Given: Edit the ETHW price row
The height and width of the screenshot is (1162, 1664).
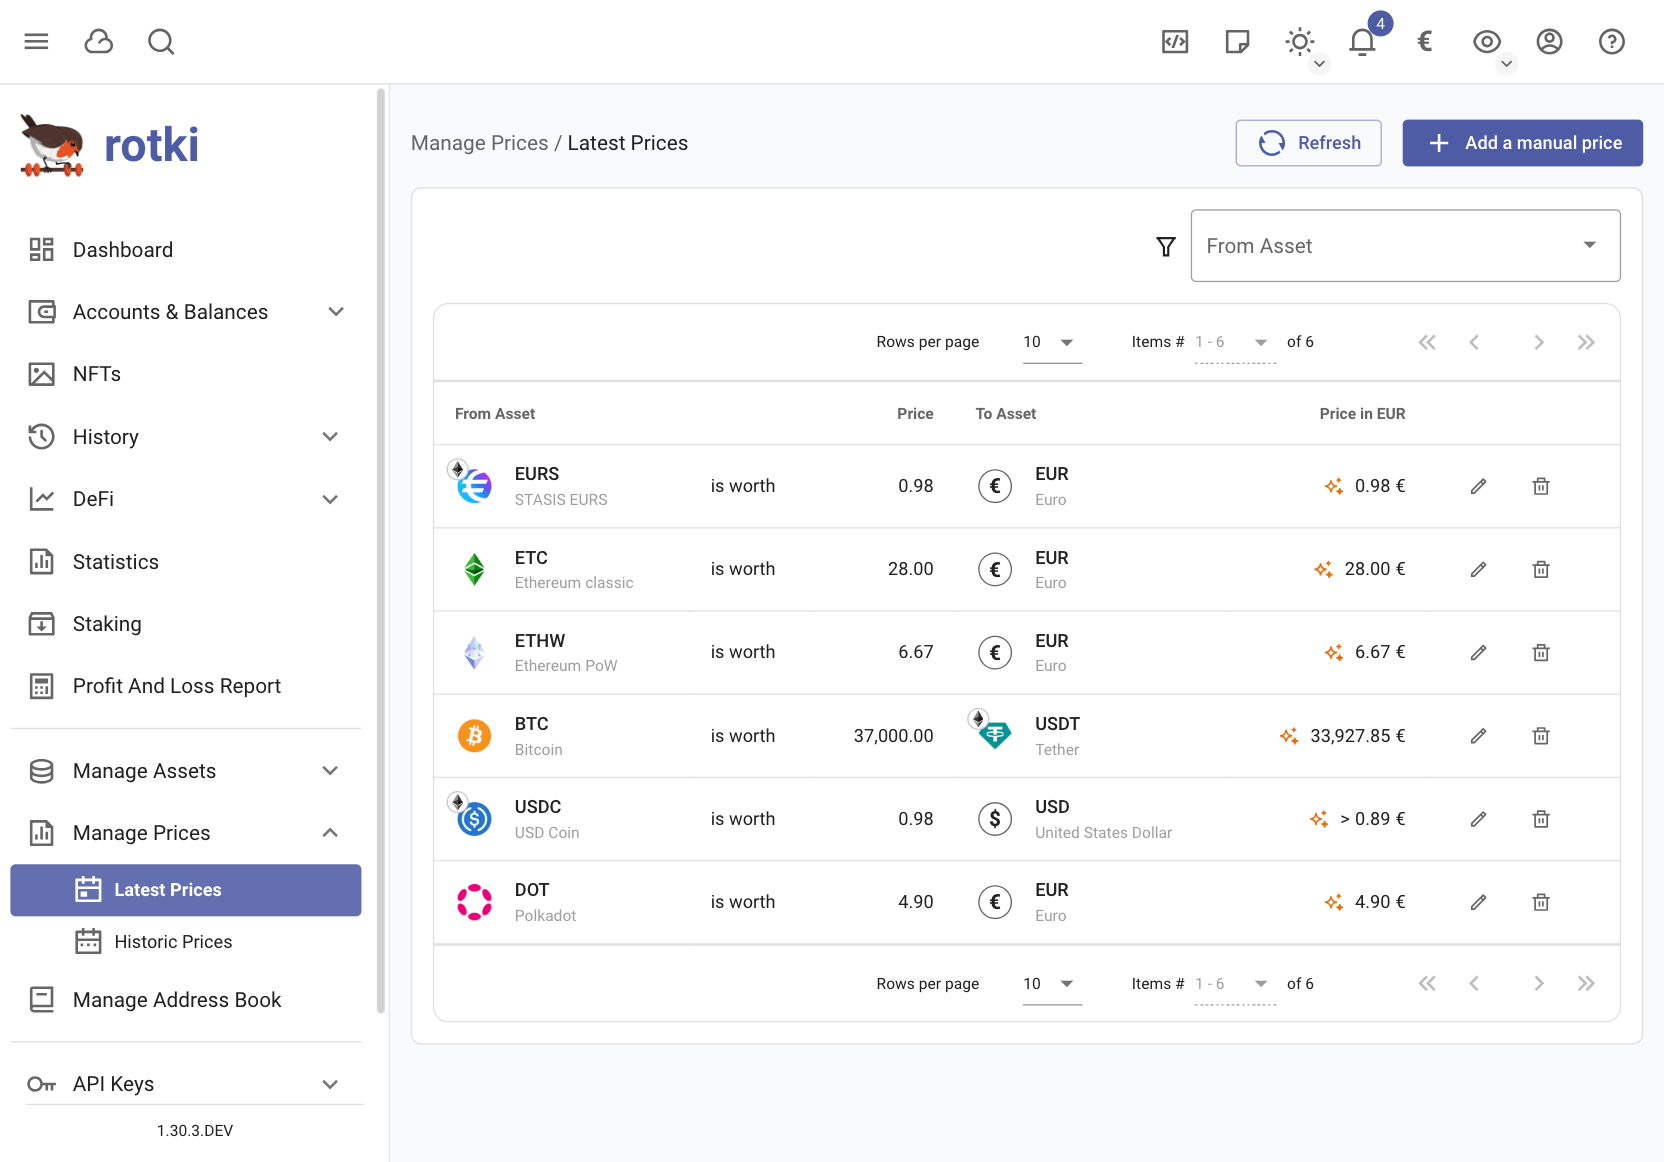Looking at the screenshot, I should click(1479, 652).
